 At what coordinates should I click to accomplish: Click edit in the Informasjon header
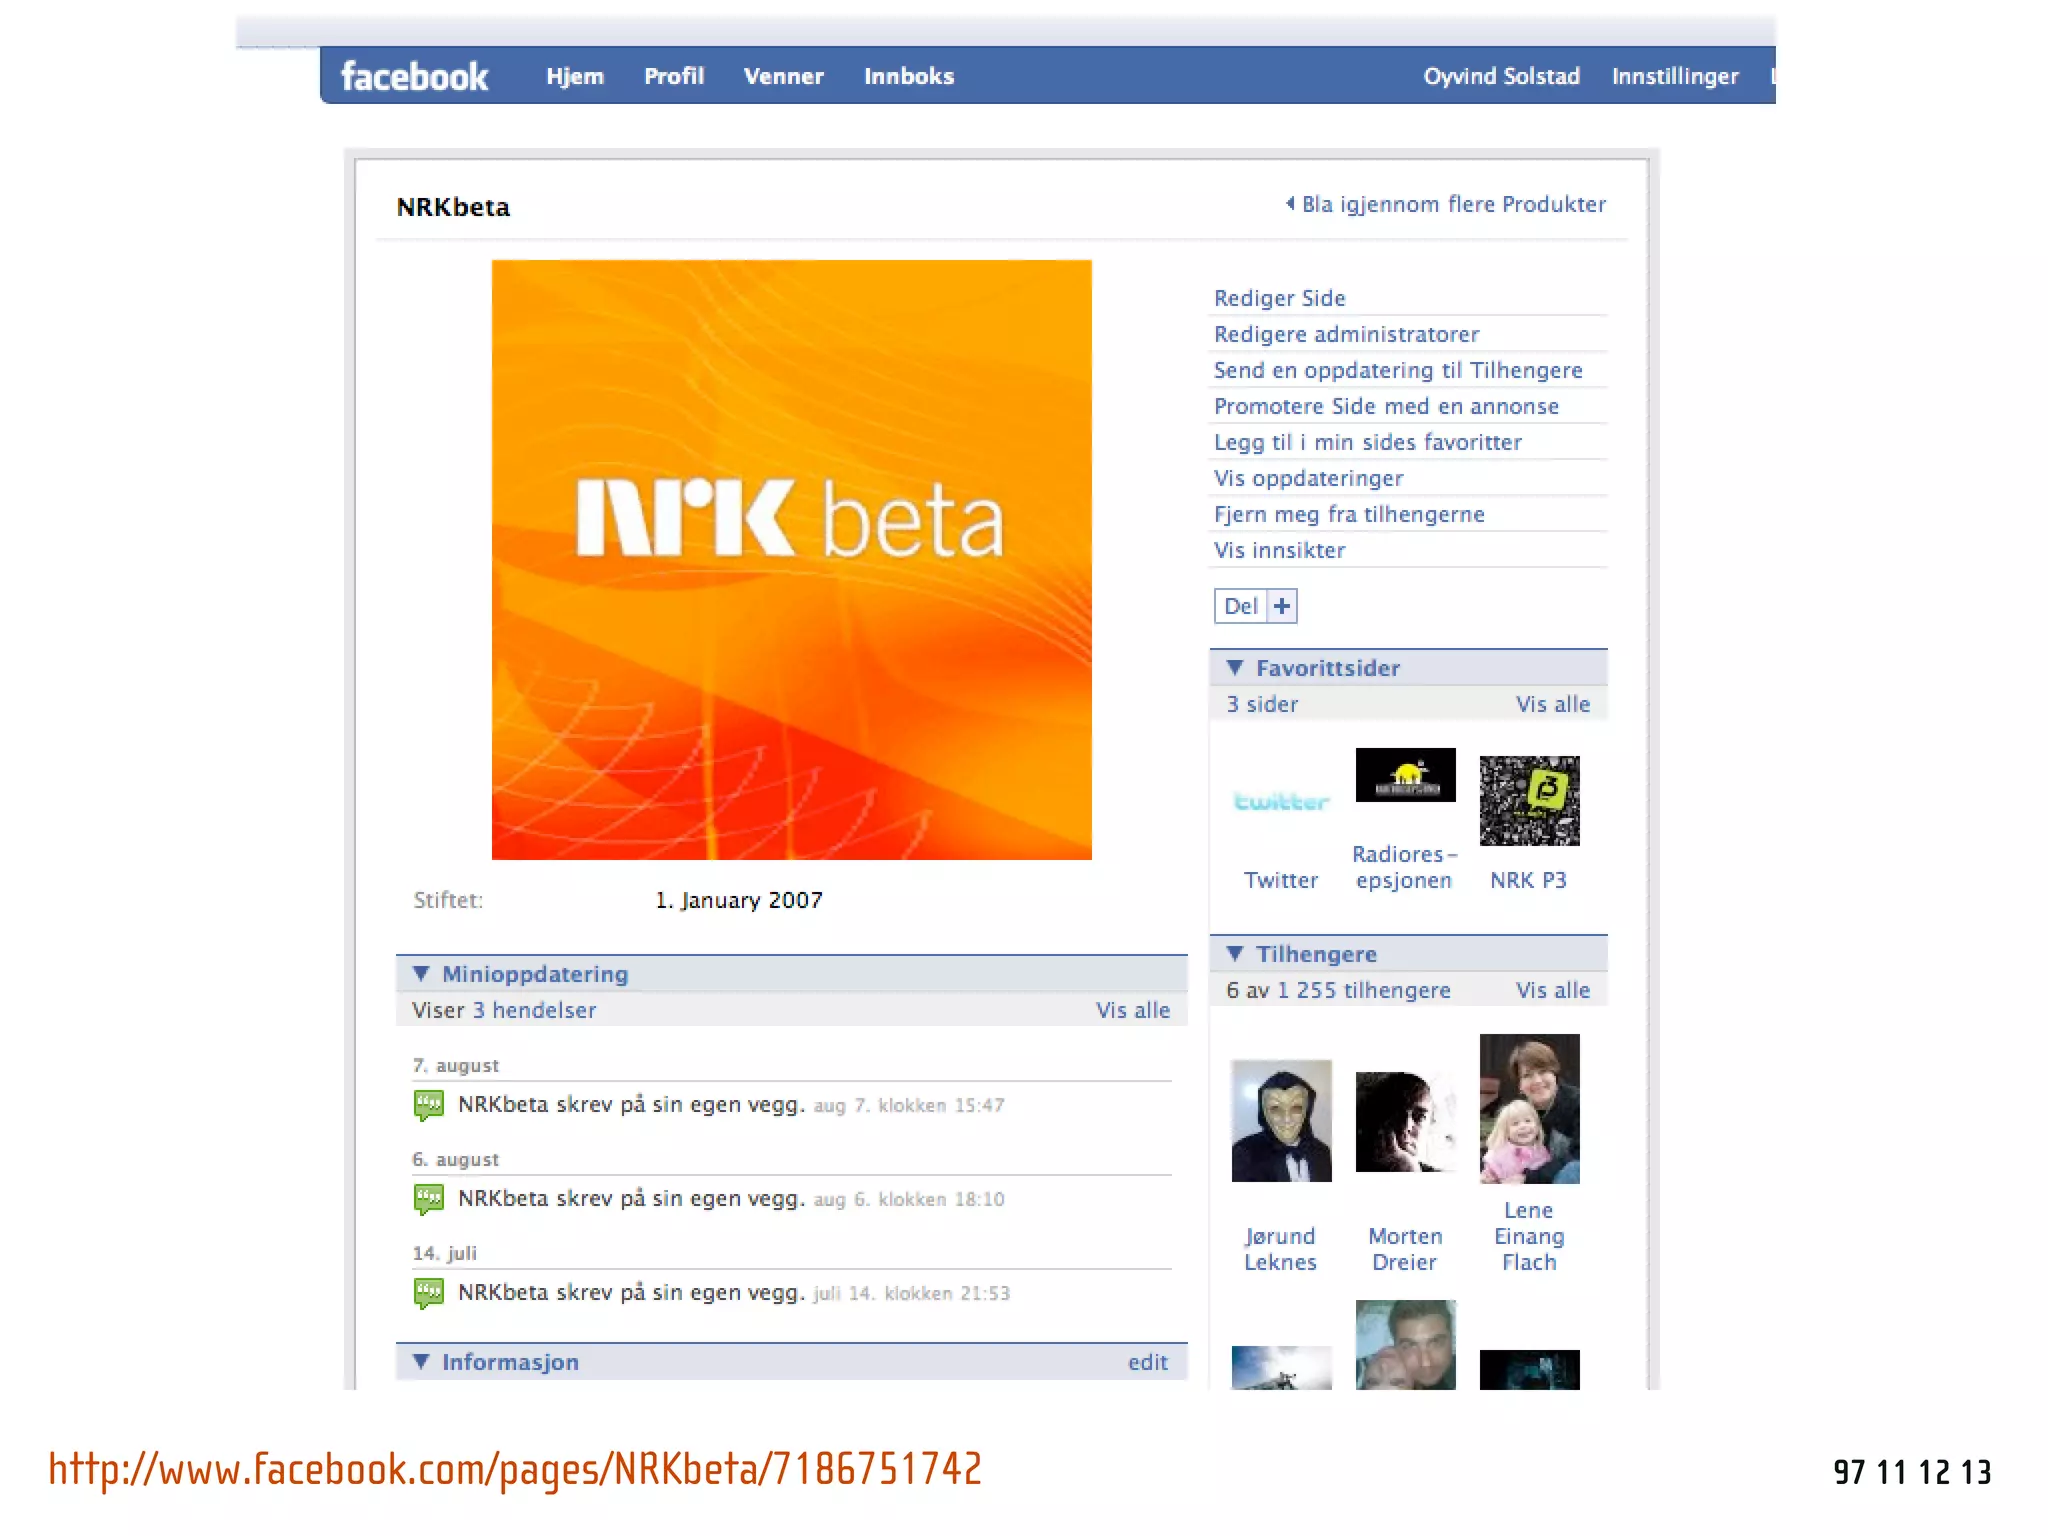pyautogui.click(x=1148, y=1362)
